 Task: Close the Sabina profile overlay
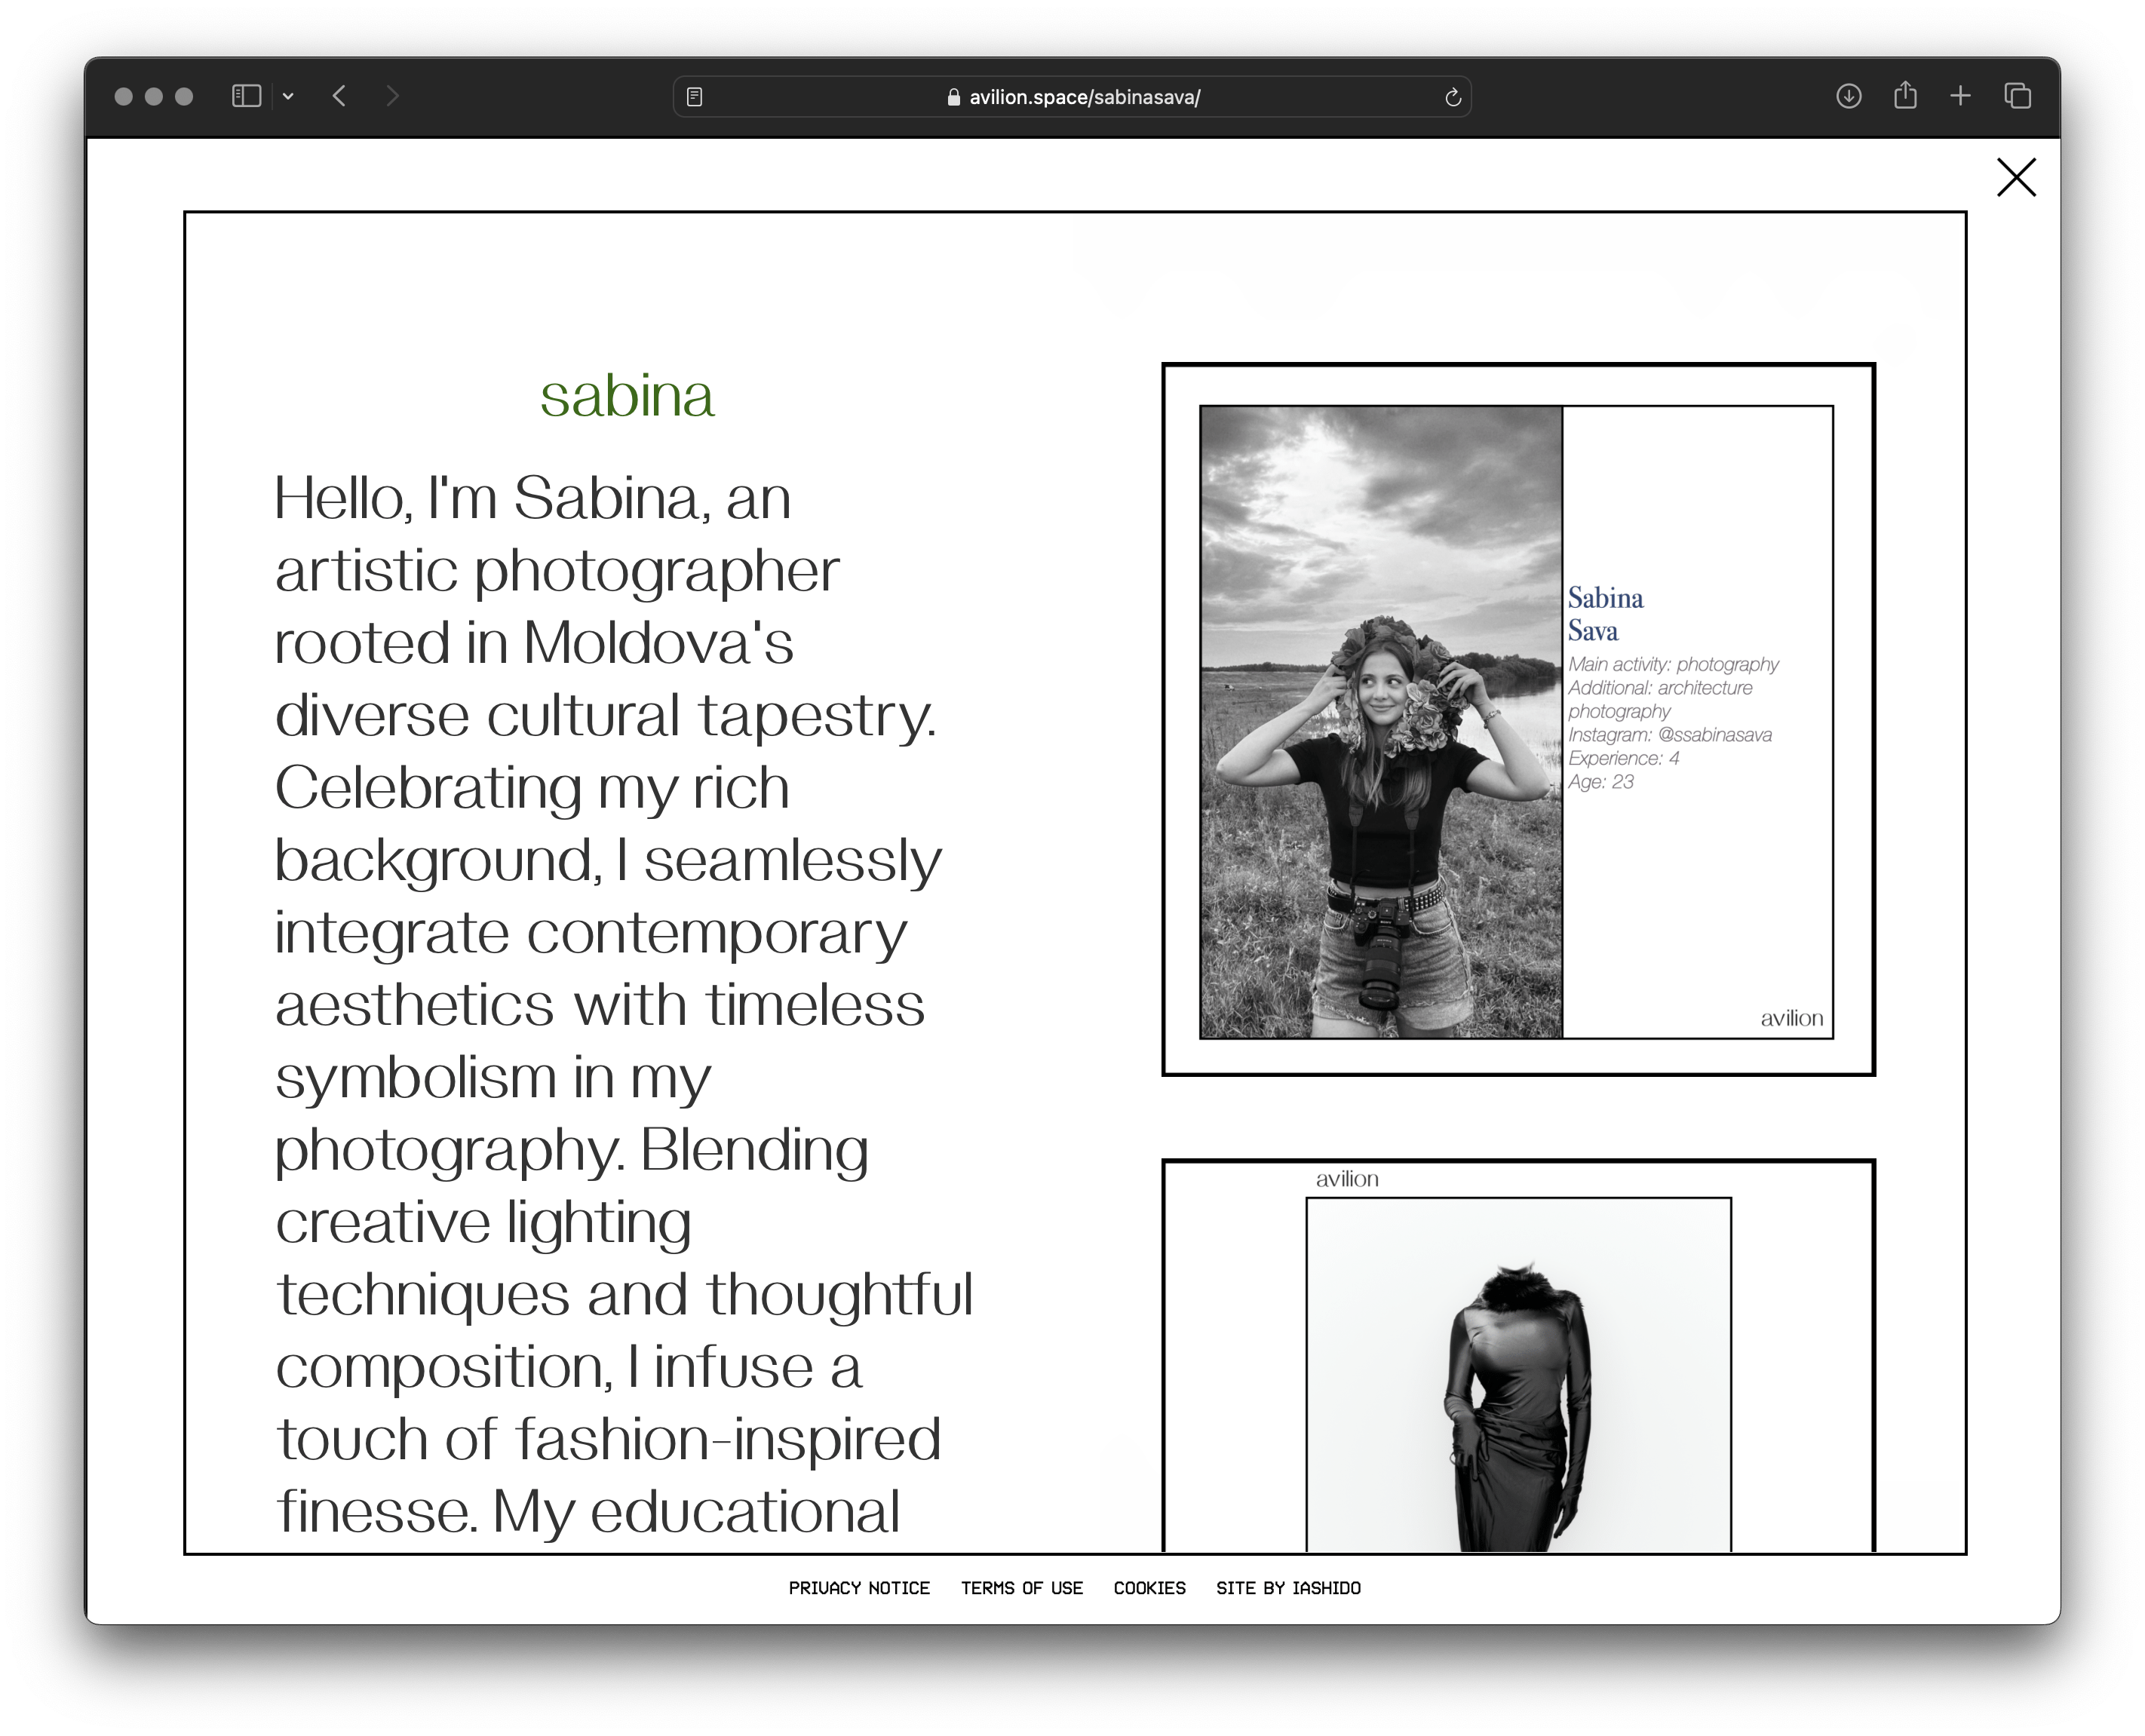coord(2015,178)
